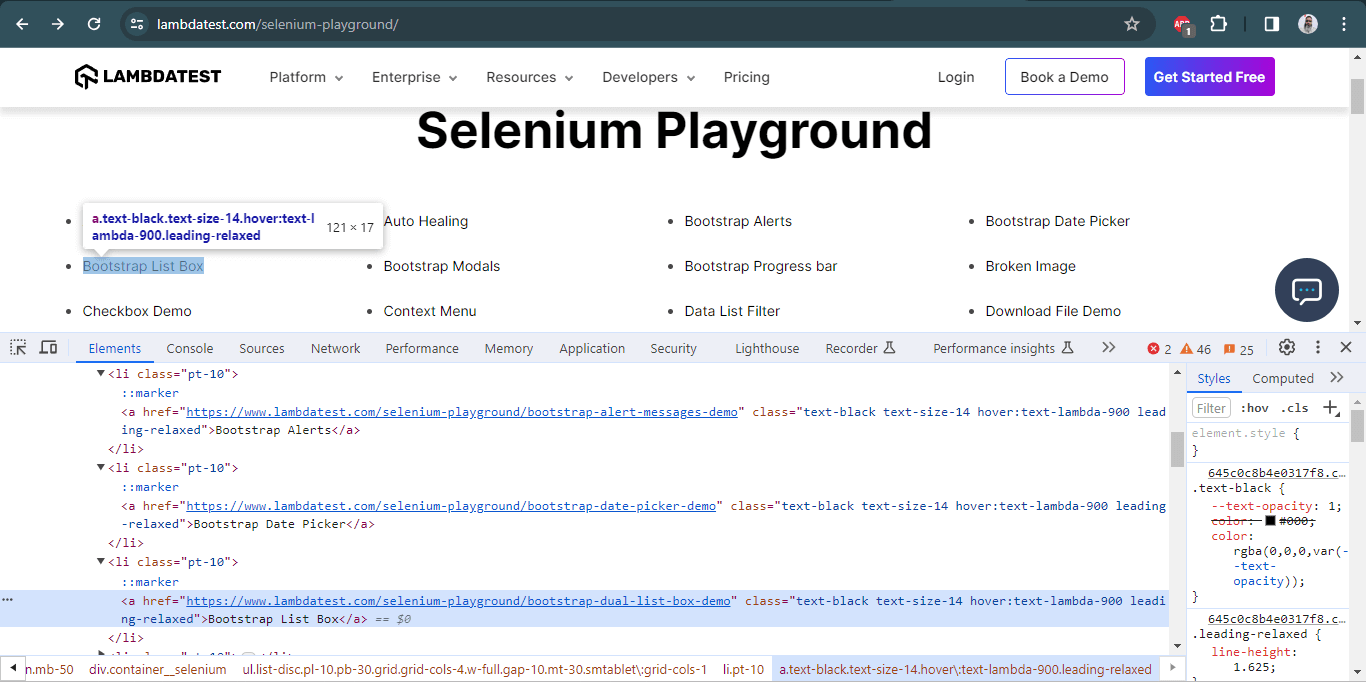Click inside the styles Filter field
Screen dimensions: 1366x682
1210,408
